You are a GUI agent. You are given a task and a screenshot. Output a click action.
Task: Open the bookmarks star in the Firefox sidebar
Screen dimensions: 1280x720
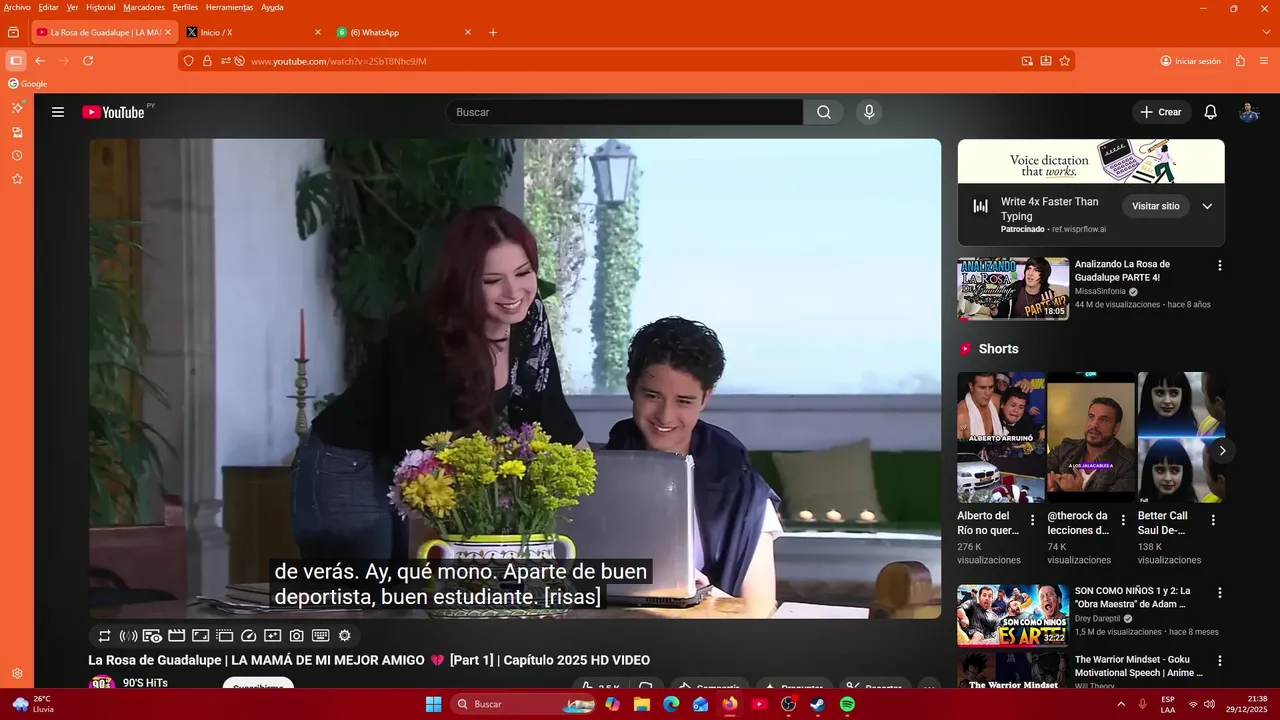point(17,179)
